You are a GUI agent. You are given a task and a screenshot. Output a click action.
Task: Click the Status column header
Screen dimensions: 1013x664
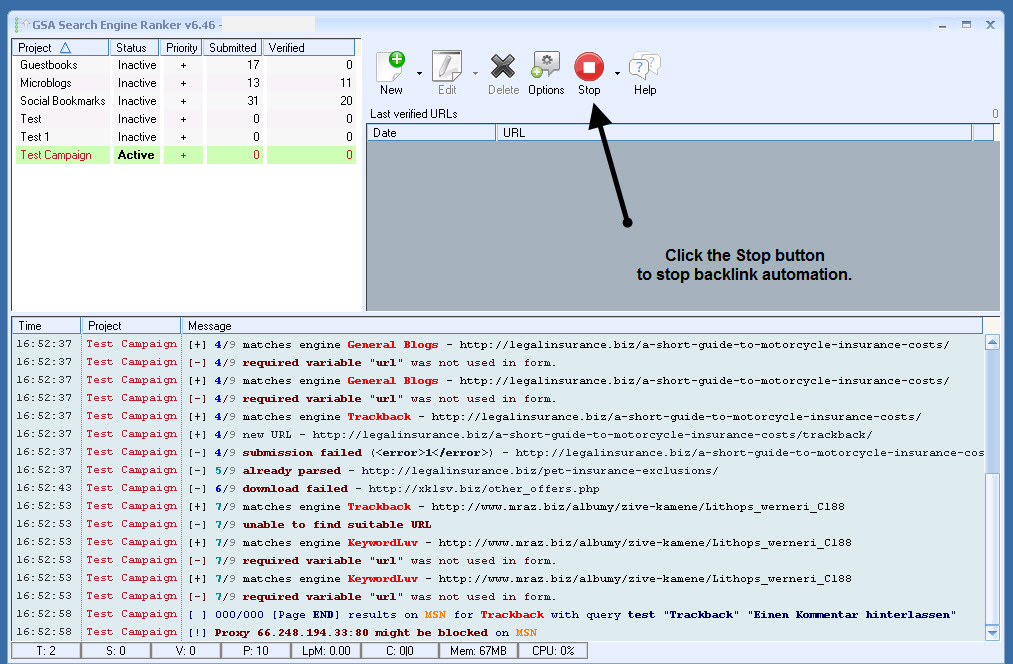coord(131,47)
